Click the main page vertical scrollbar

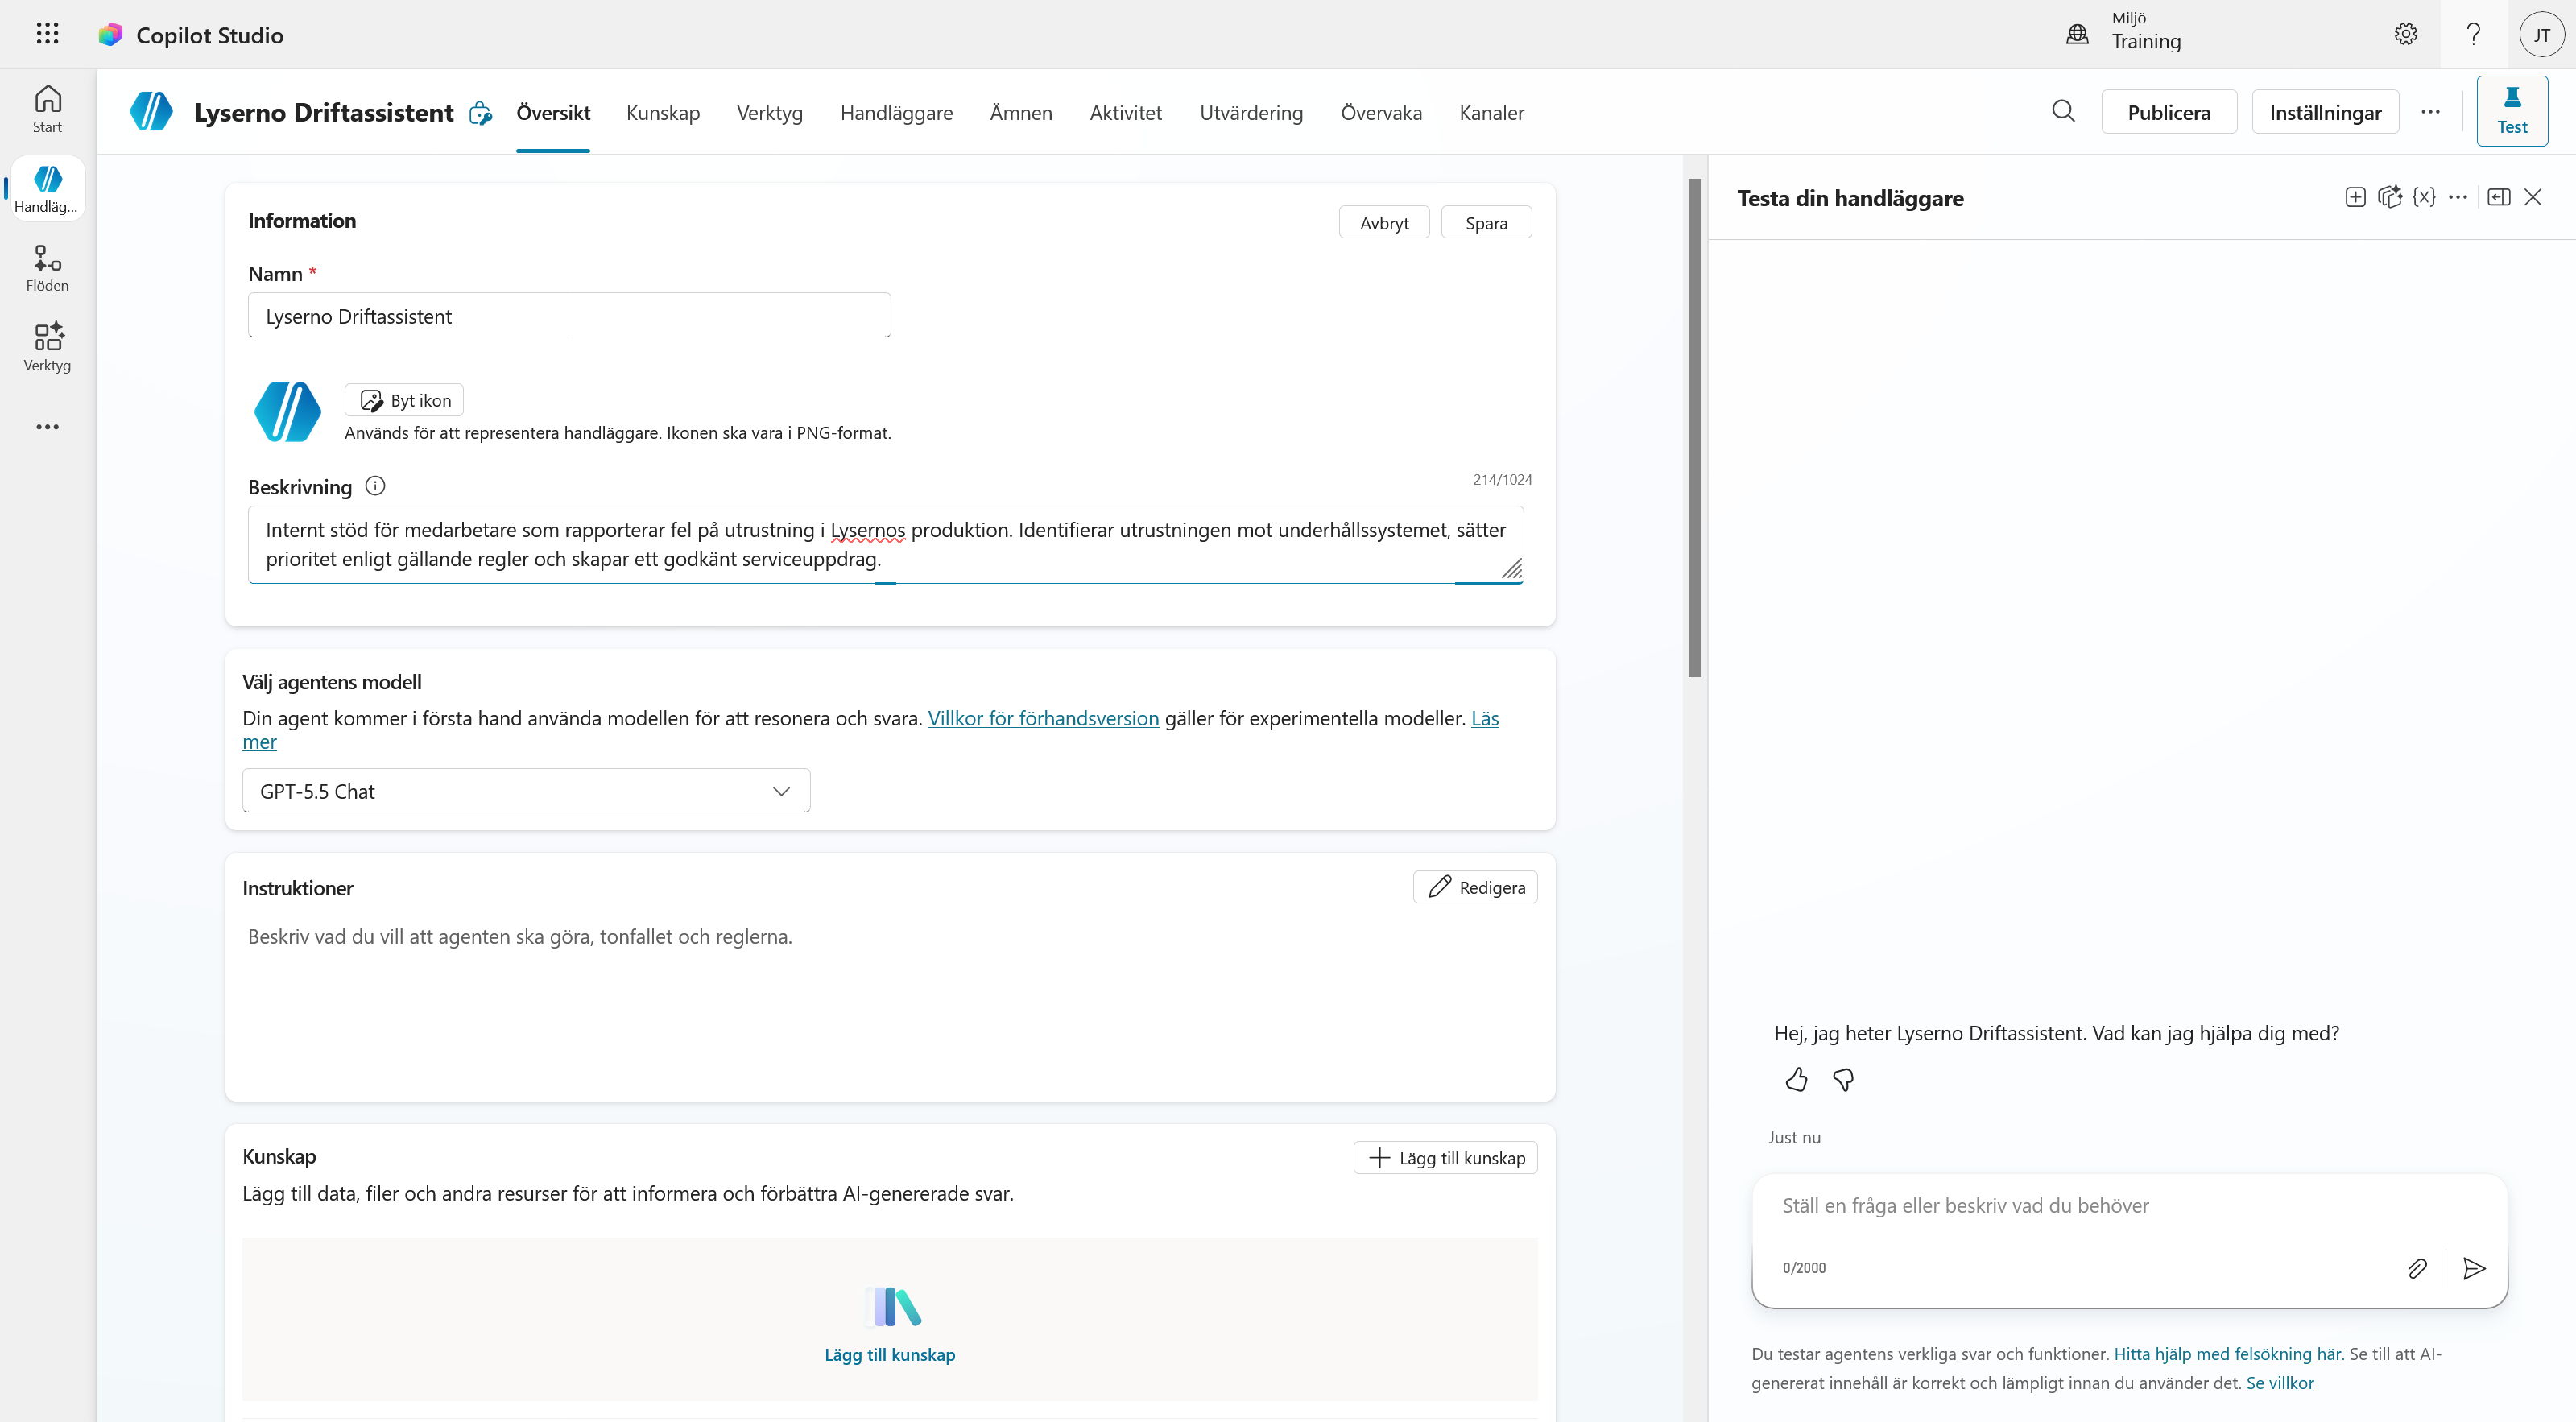pos(1694,428)
